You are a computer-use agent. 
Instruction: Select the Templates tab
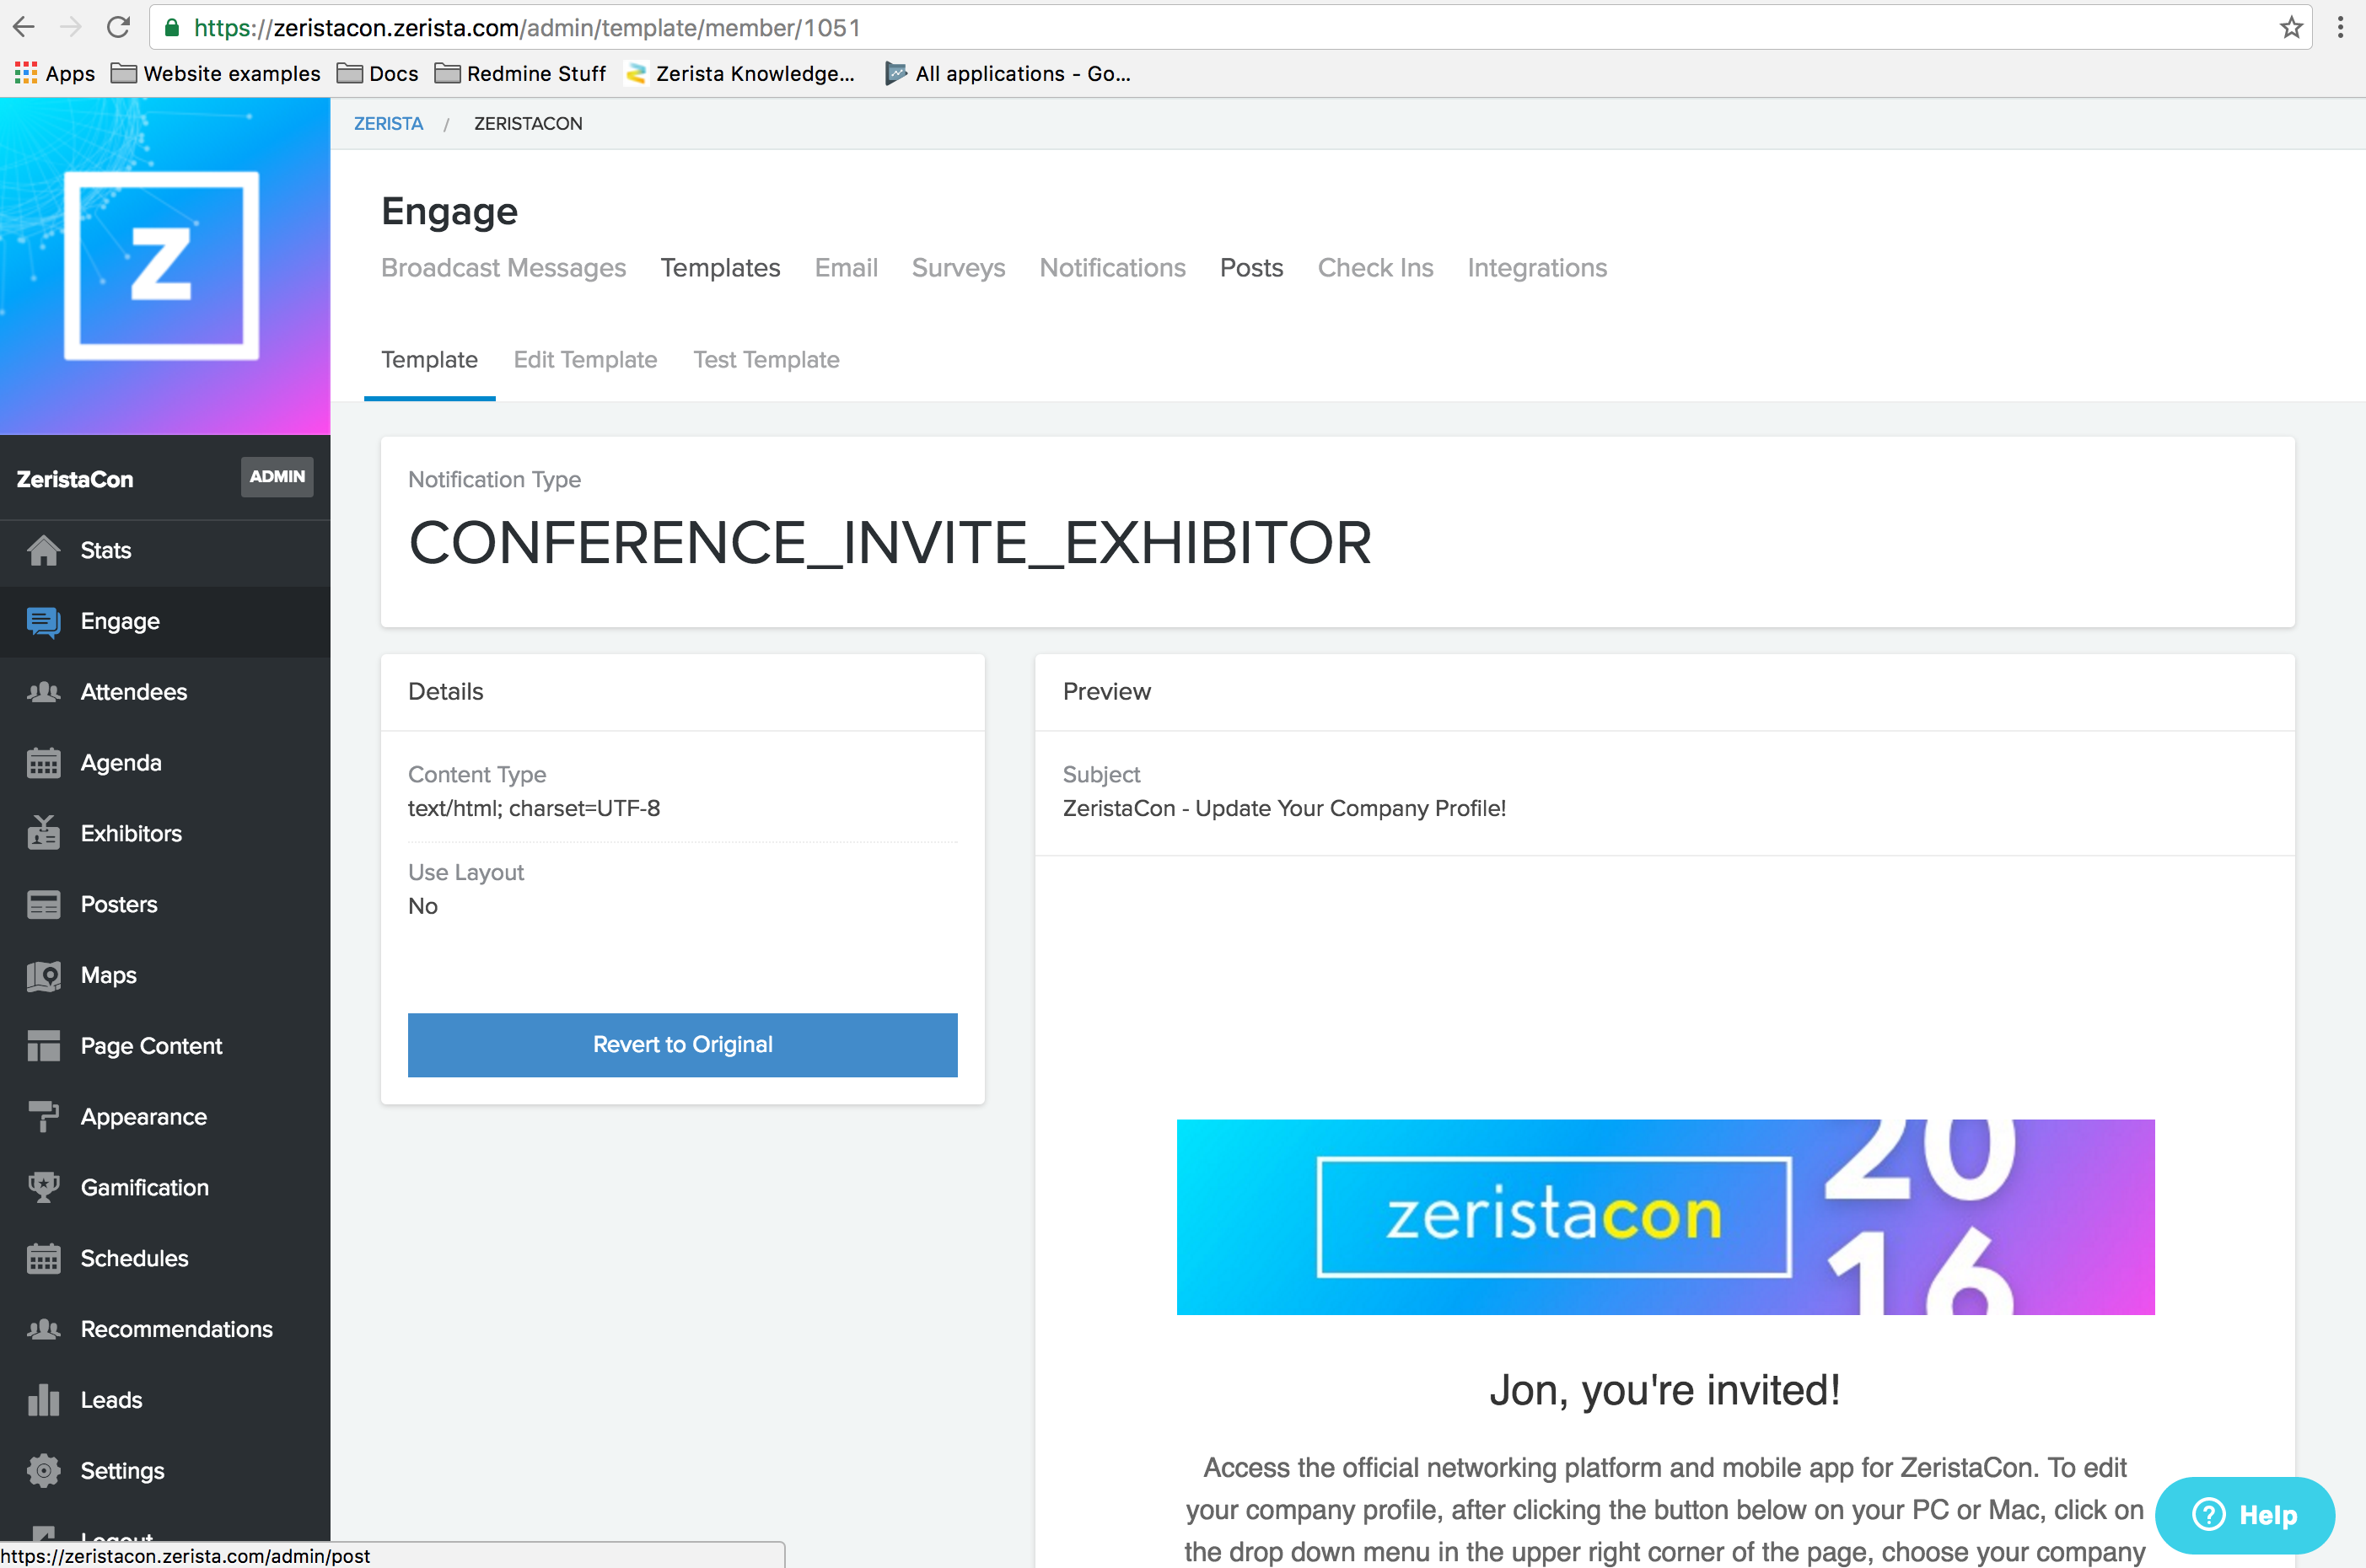click(720, 268)
